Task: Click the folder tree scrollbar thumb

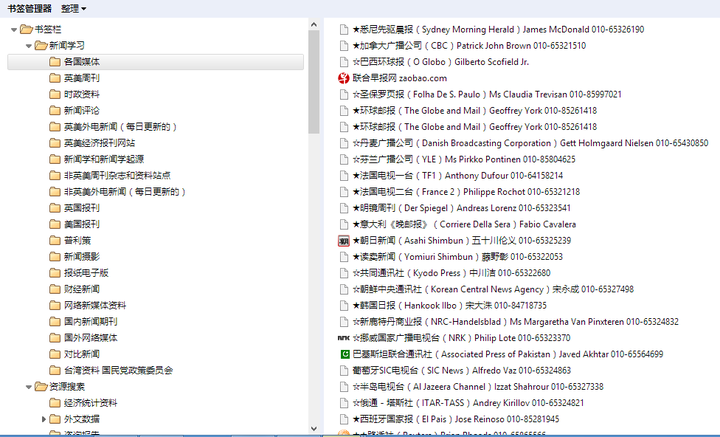Action: pyautogui.click(x=314, y=82)
